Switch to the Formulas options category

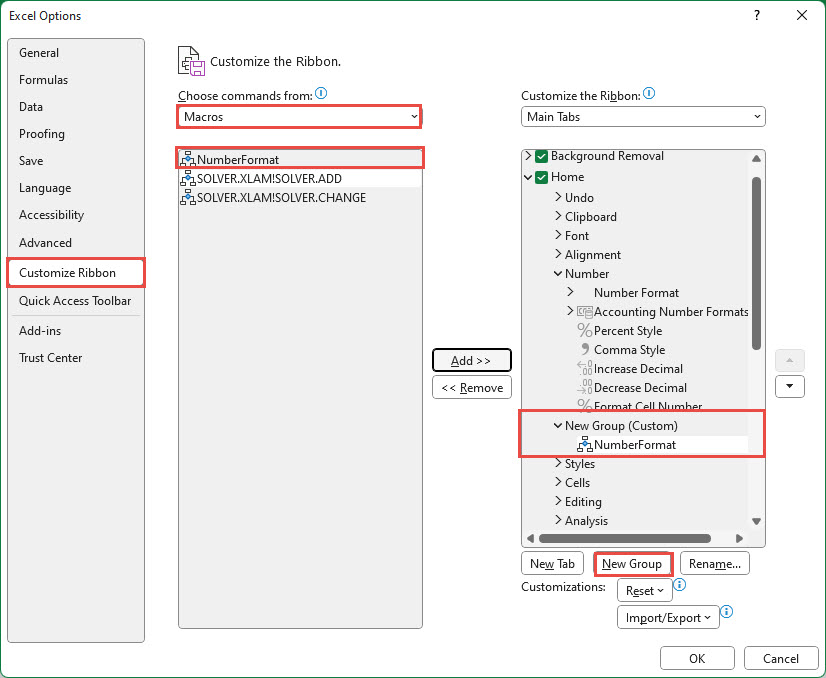[44, 80]
